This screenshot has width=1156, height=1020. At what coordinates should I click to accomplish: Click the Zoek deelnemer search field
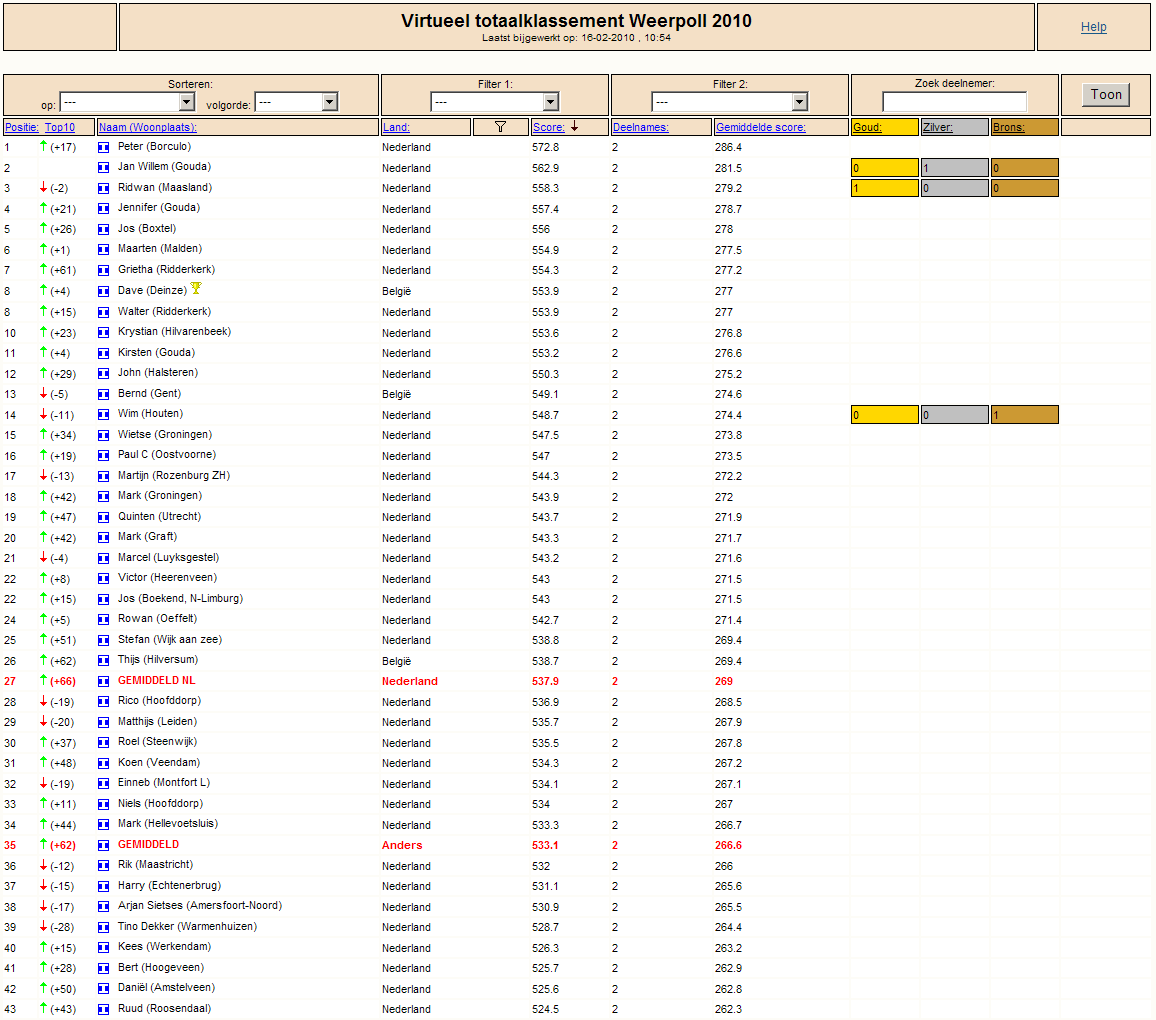[x=955, y=102]
